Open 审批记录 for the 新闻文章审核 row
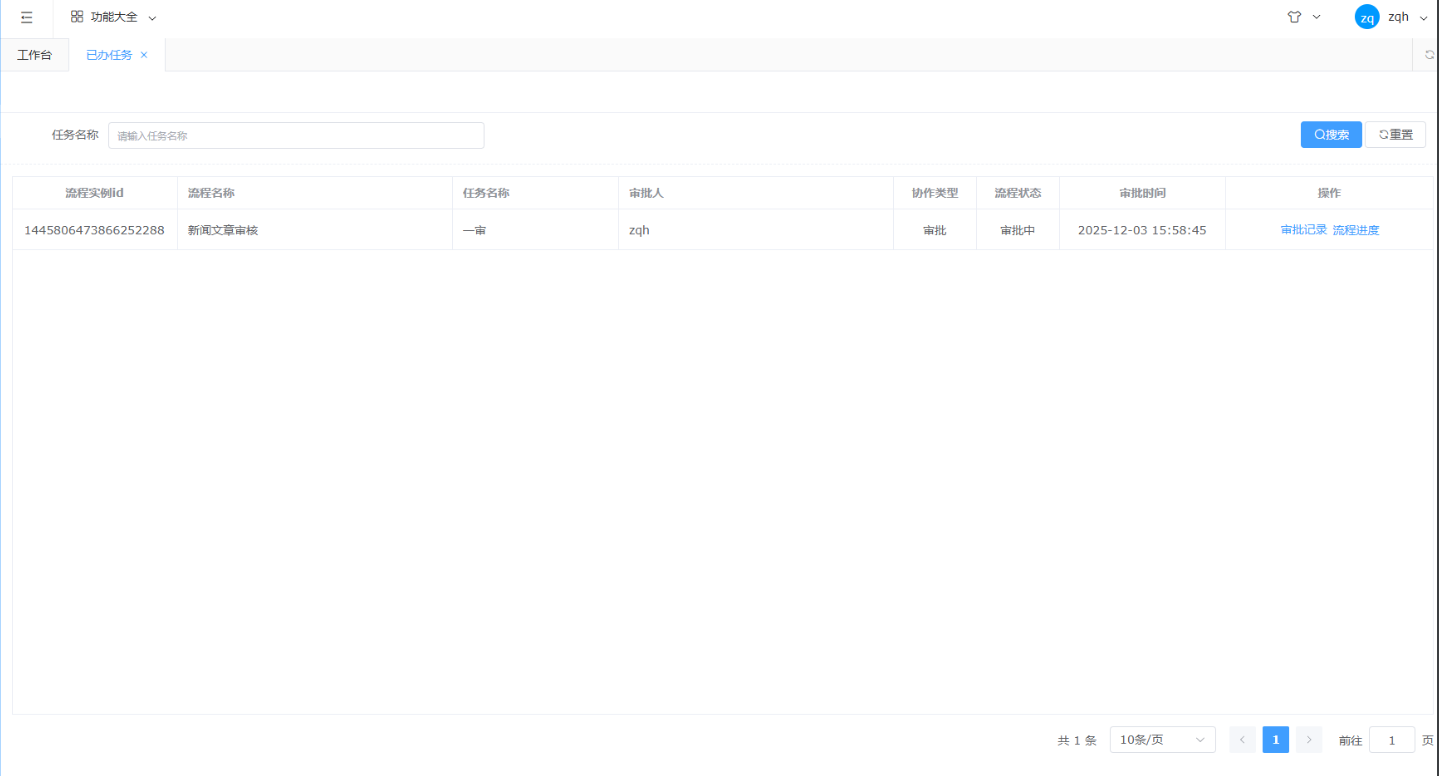The image size is (1439, 776). point(1303,230)
